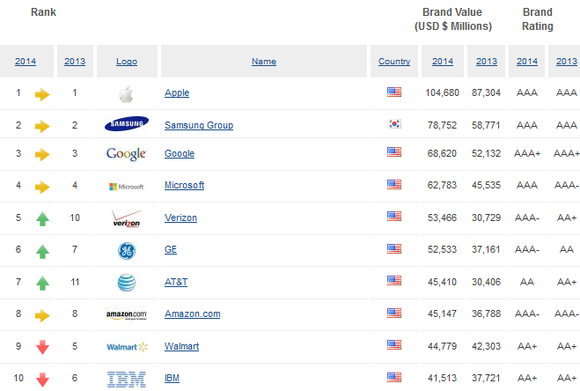The image size is (580, 391).
Task: Click the Verizon logo icon
Action: (x=127, y=218)
